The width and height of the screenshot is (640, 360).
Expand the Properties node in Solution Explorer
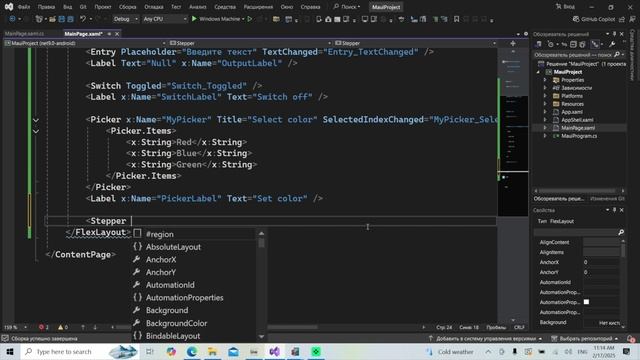545,80
